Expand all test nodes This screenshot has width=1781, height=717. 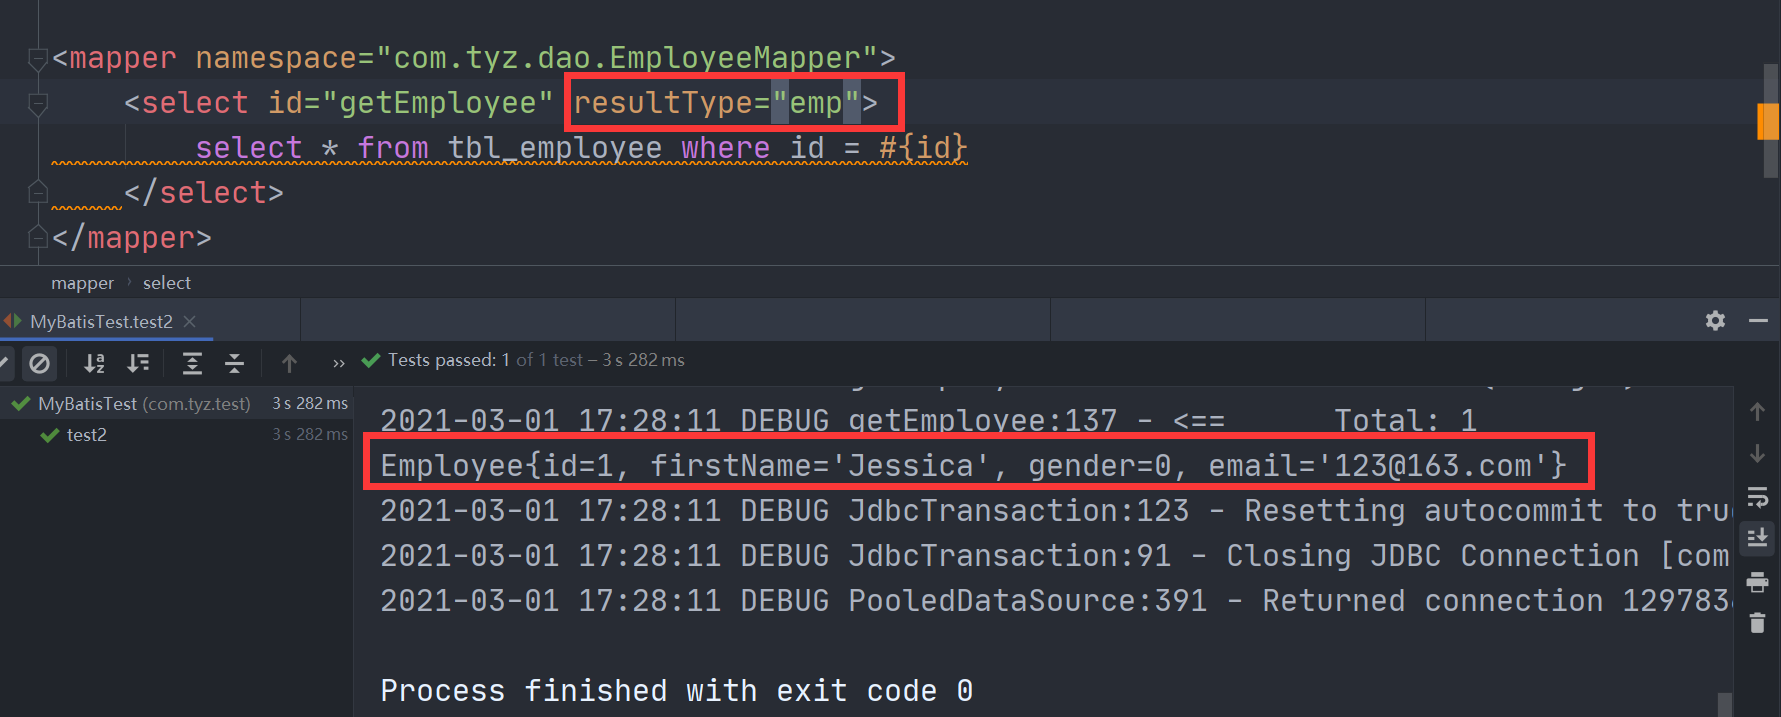192,363
